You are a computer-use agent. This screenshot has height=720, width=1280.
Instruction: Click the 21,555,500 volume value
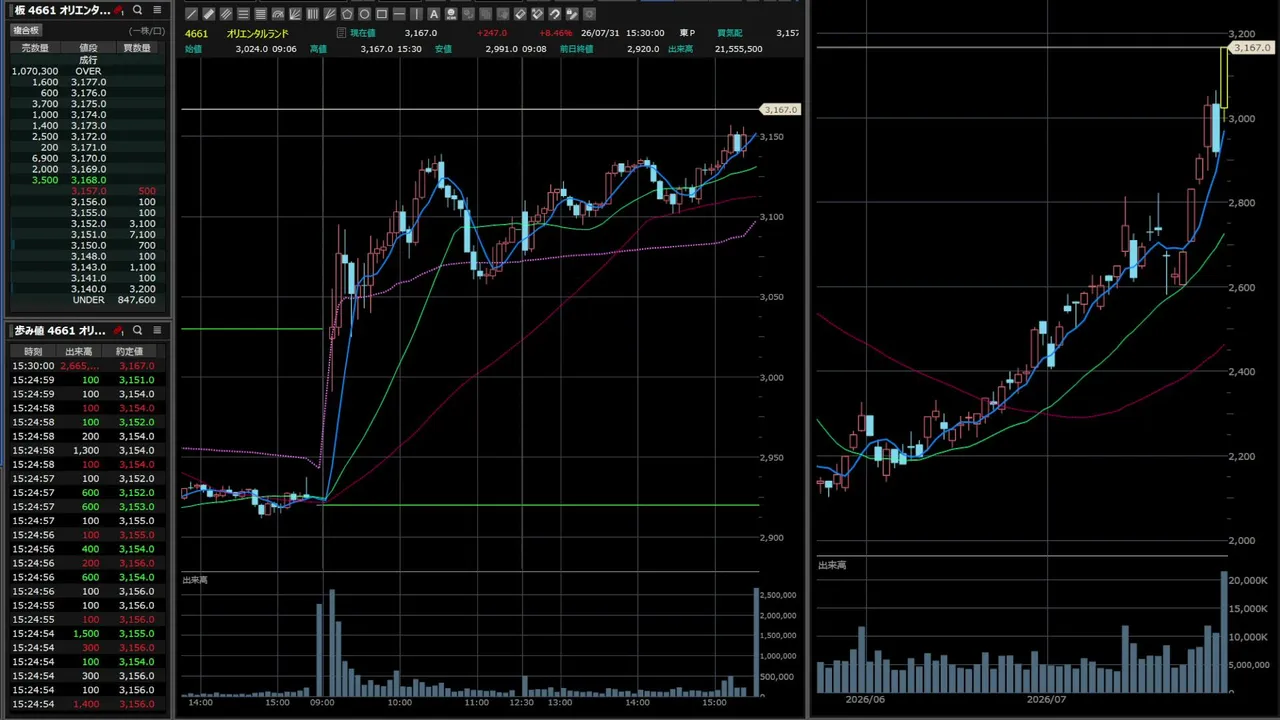738,49
